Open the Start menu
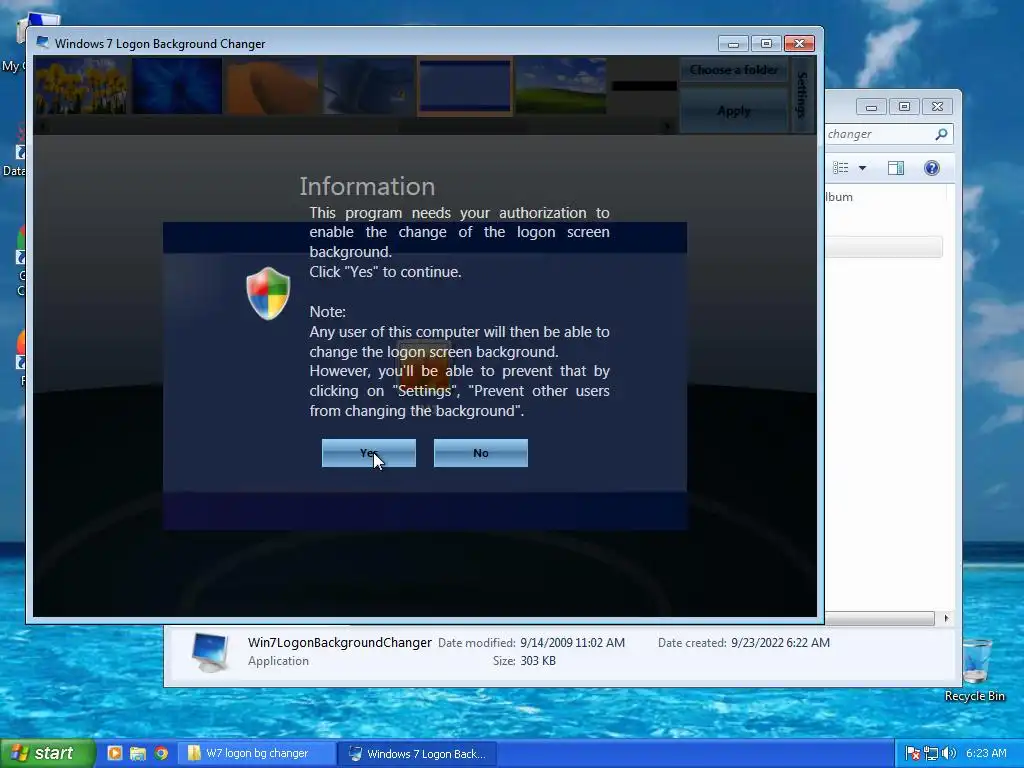The width and height of the screenshot is (1024, 768). (48, 753)
